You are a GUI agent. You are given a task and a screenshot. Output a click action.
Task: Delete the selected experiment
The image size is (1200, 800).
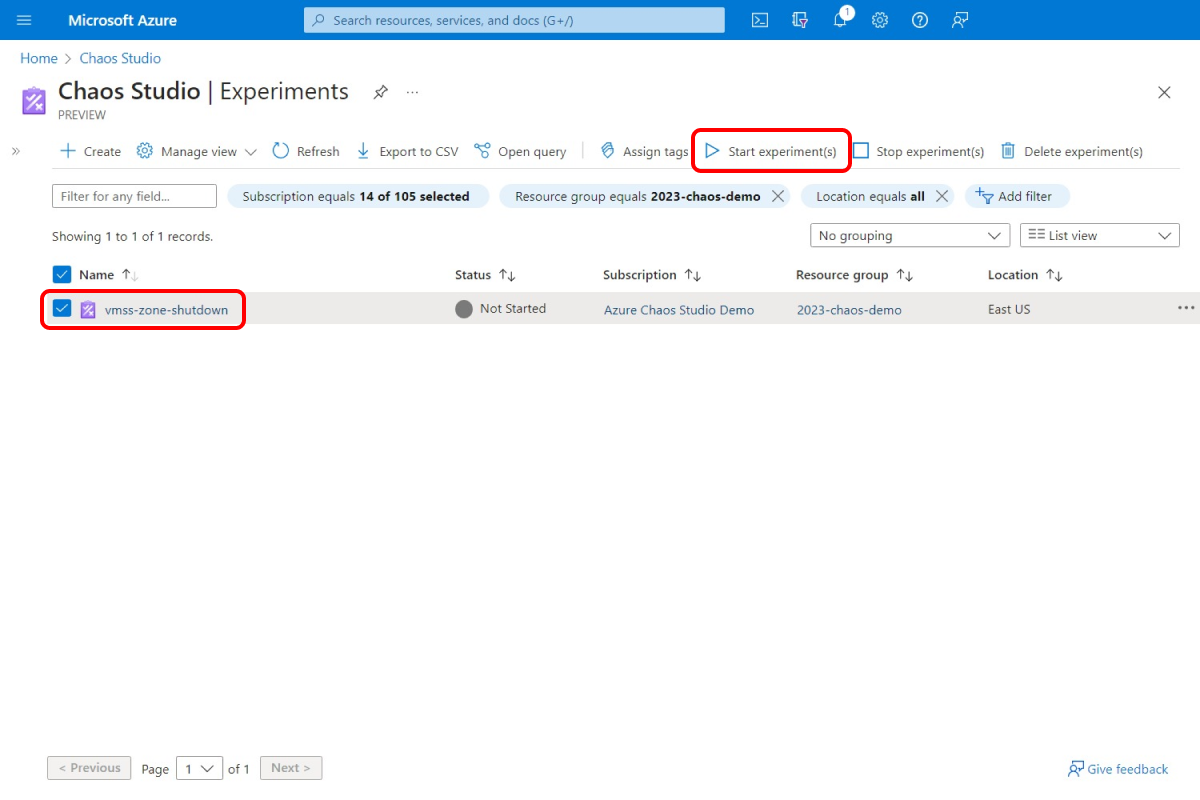tap(1071, 151)
